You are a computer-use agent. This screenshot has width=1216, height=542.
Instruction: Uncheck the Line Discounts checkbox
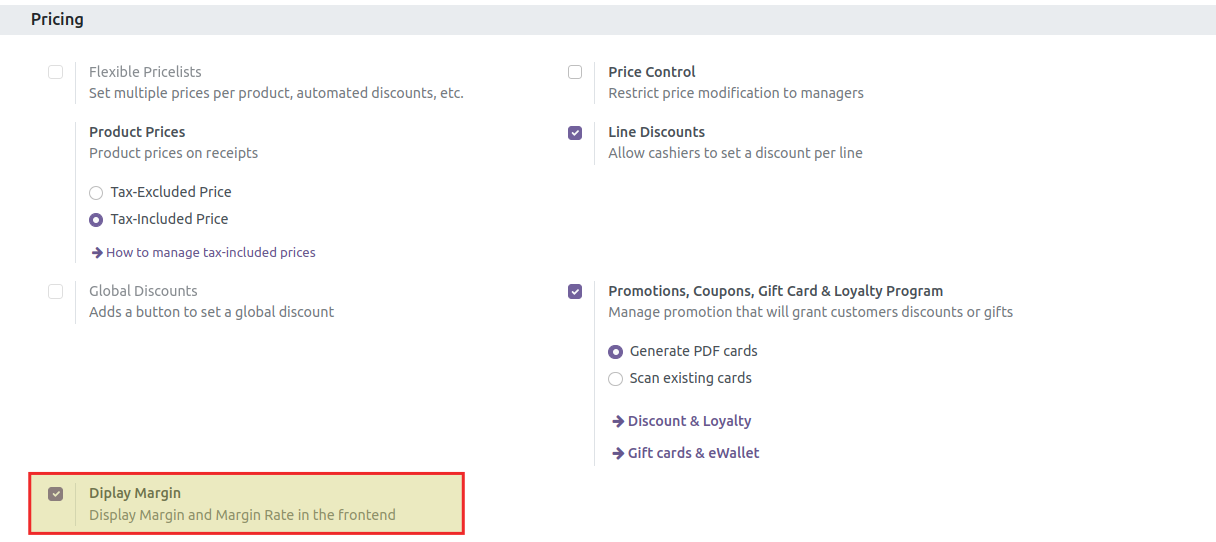[575, 132]
